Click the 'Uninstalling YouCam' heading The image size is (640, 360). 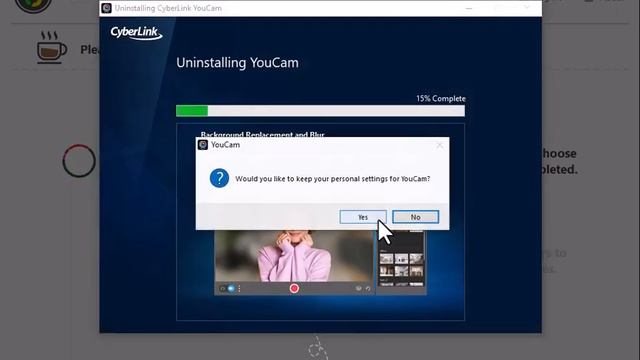pyautogui.click(x=237, y=63)
